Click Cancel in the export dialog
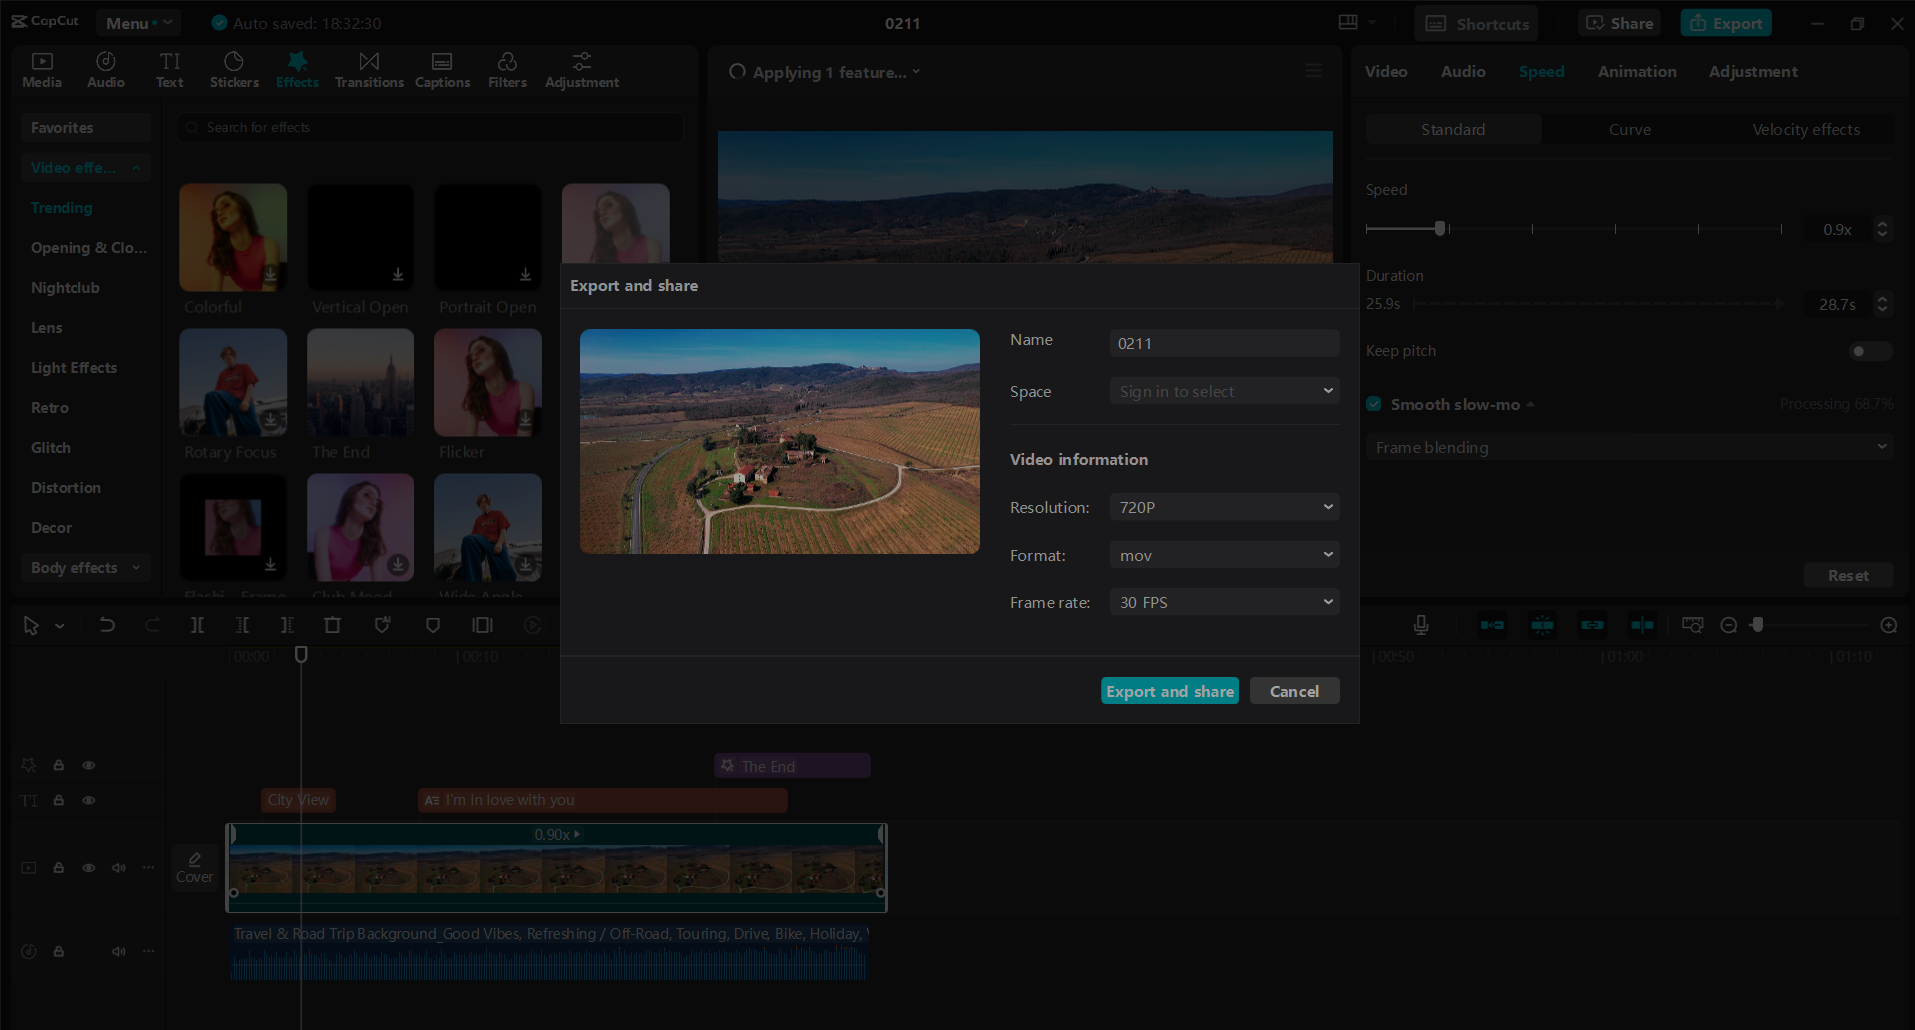 (x=1294, y=691)
